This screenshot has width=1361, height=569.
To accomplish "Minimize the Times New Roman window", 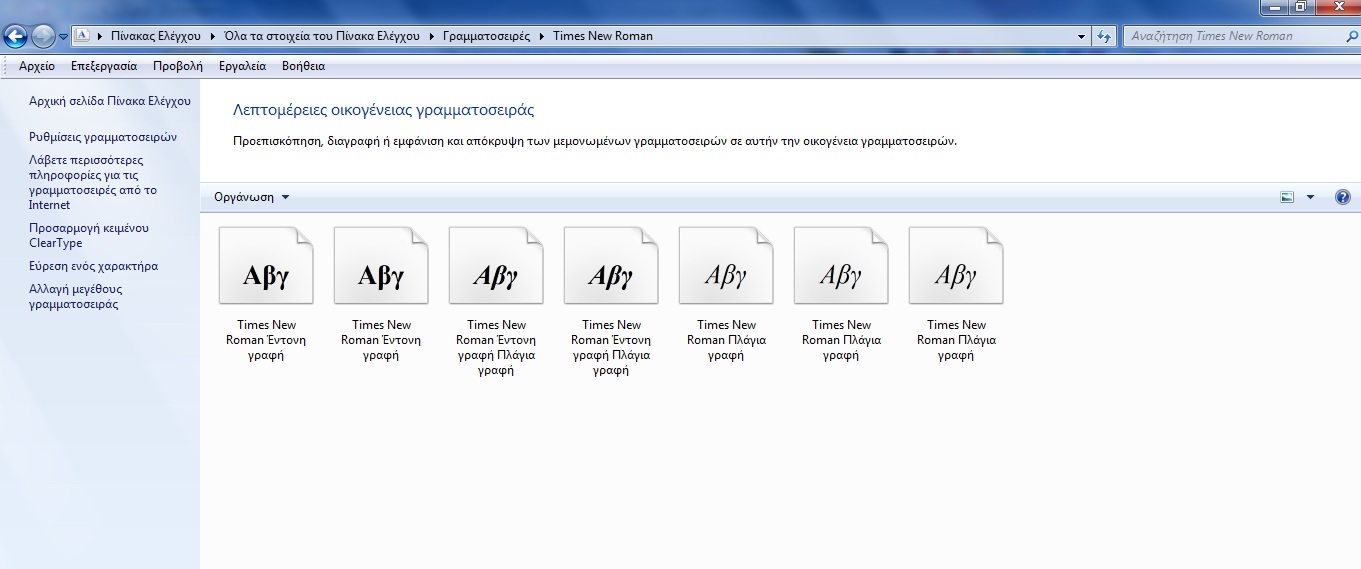I will click(x=1275, y=7).
